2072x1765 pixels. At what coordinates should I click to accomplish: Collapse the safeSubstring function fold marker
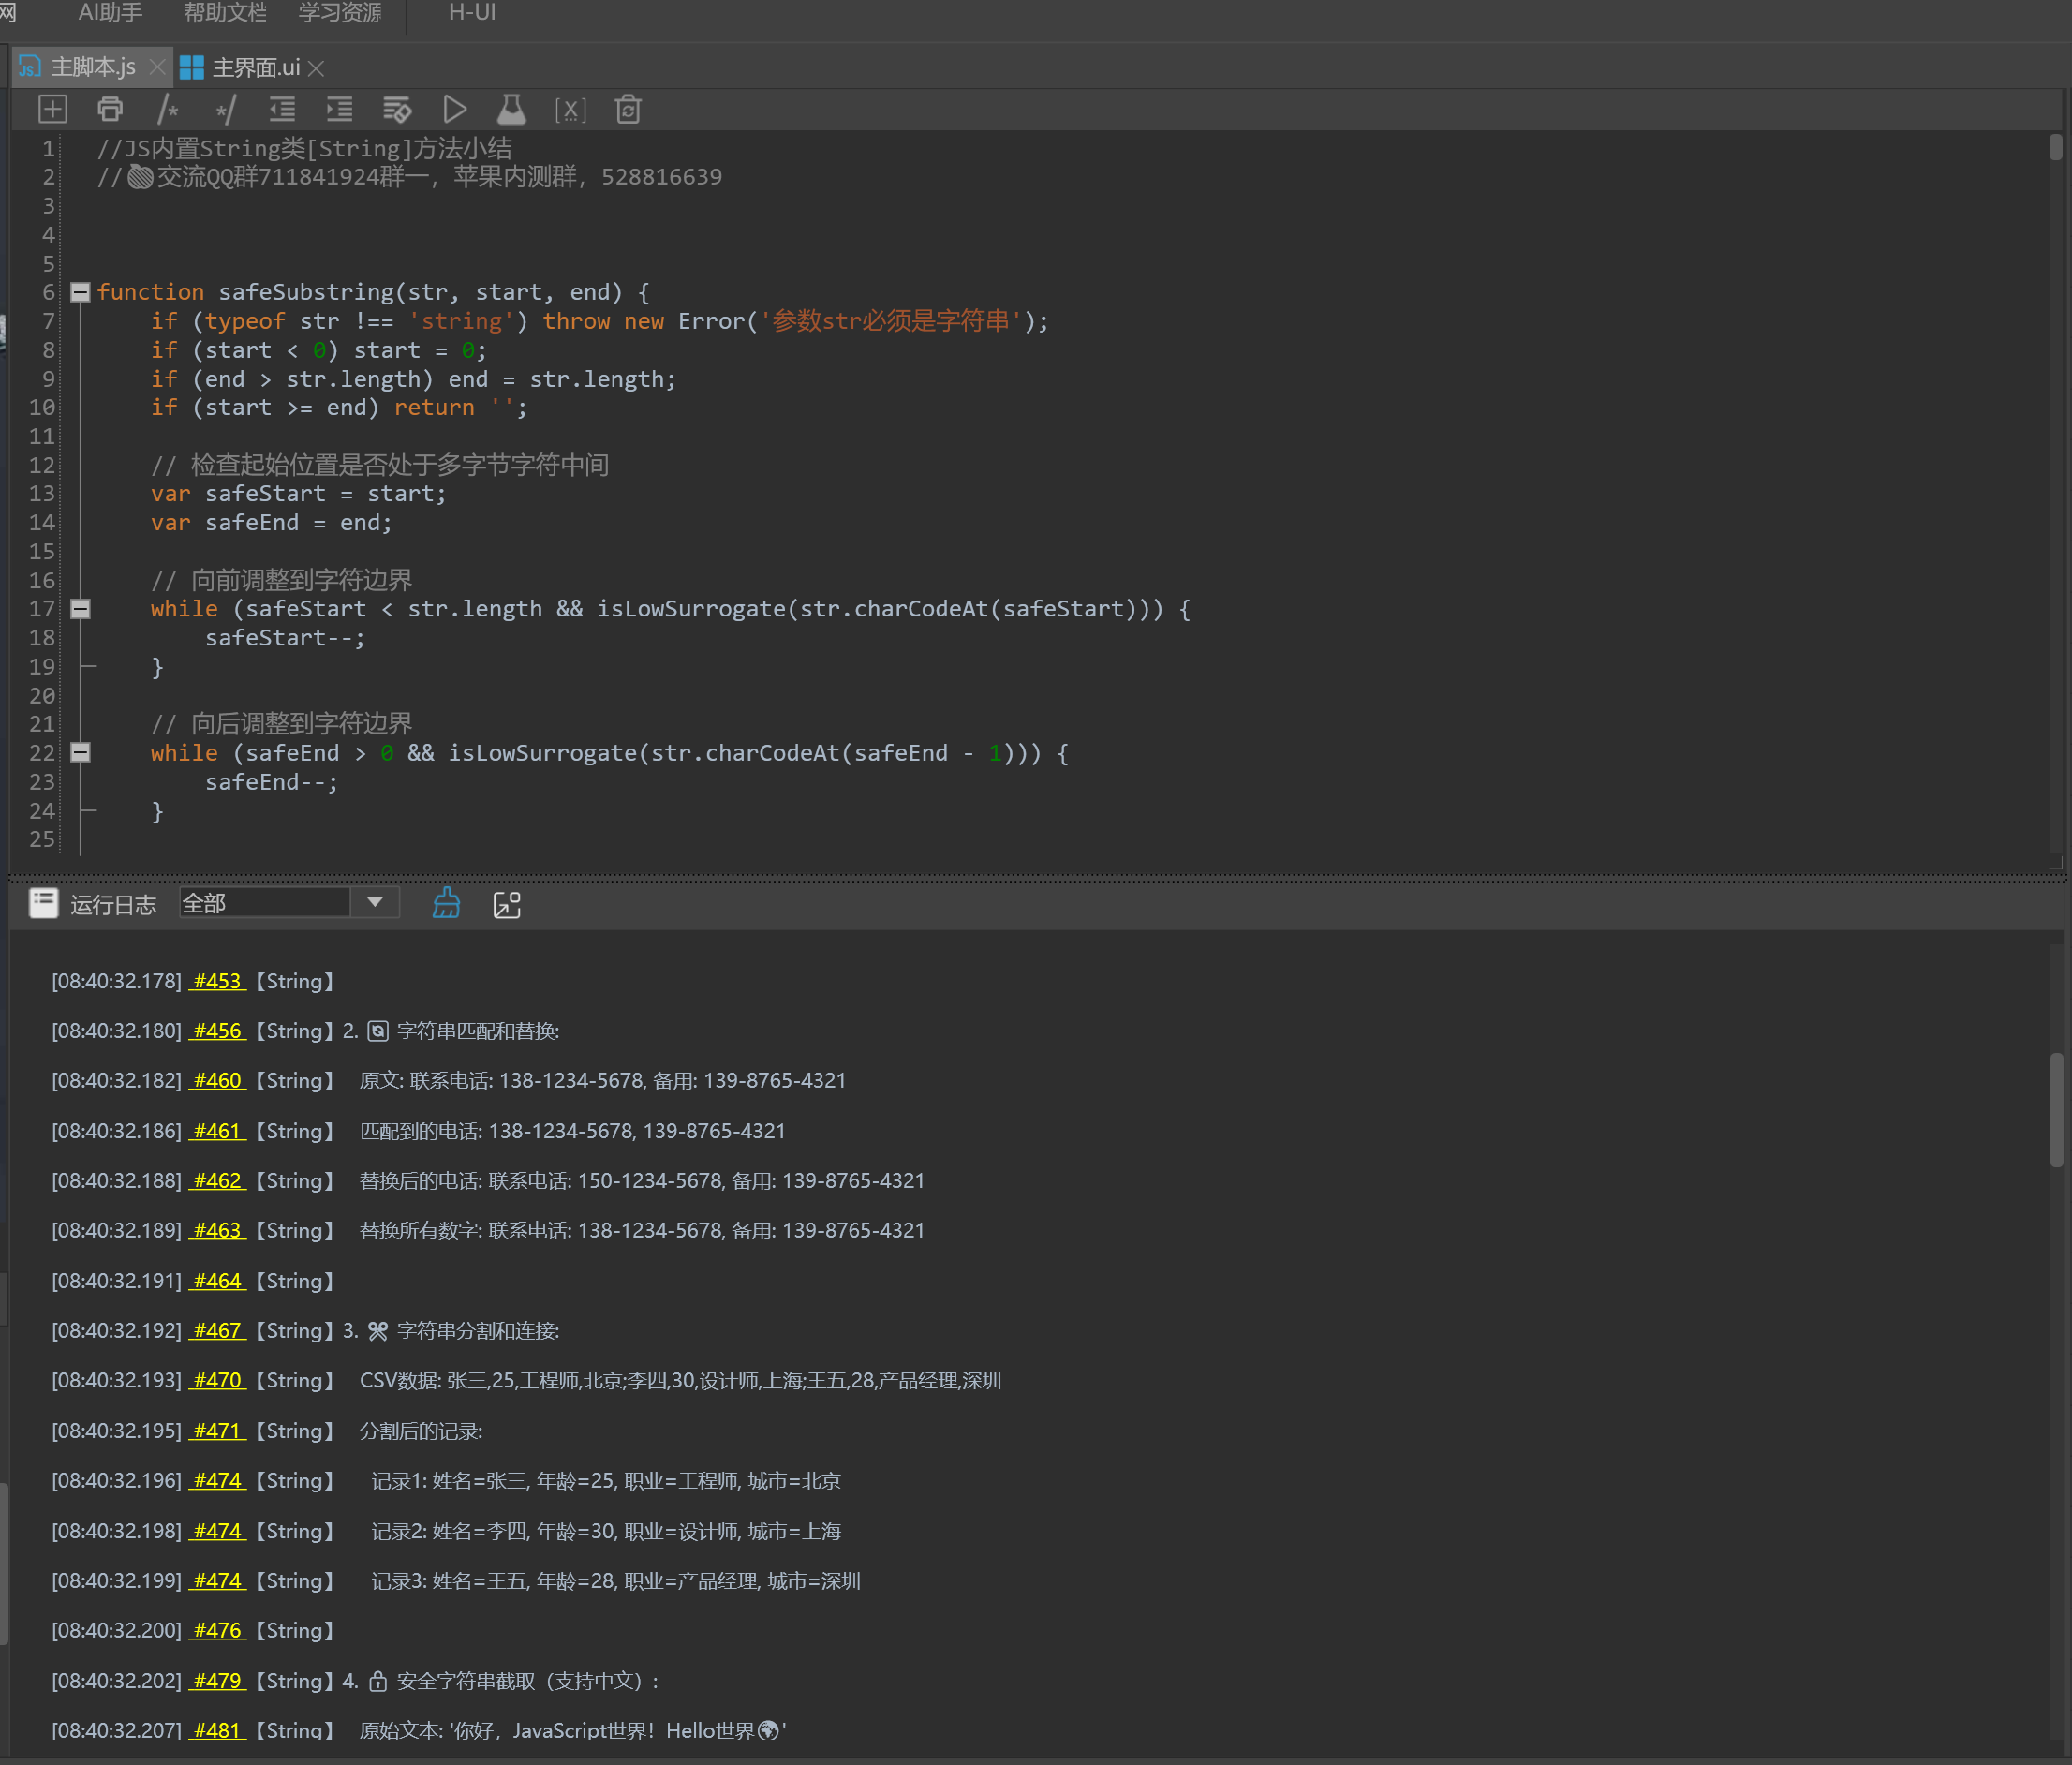81,292
